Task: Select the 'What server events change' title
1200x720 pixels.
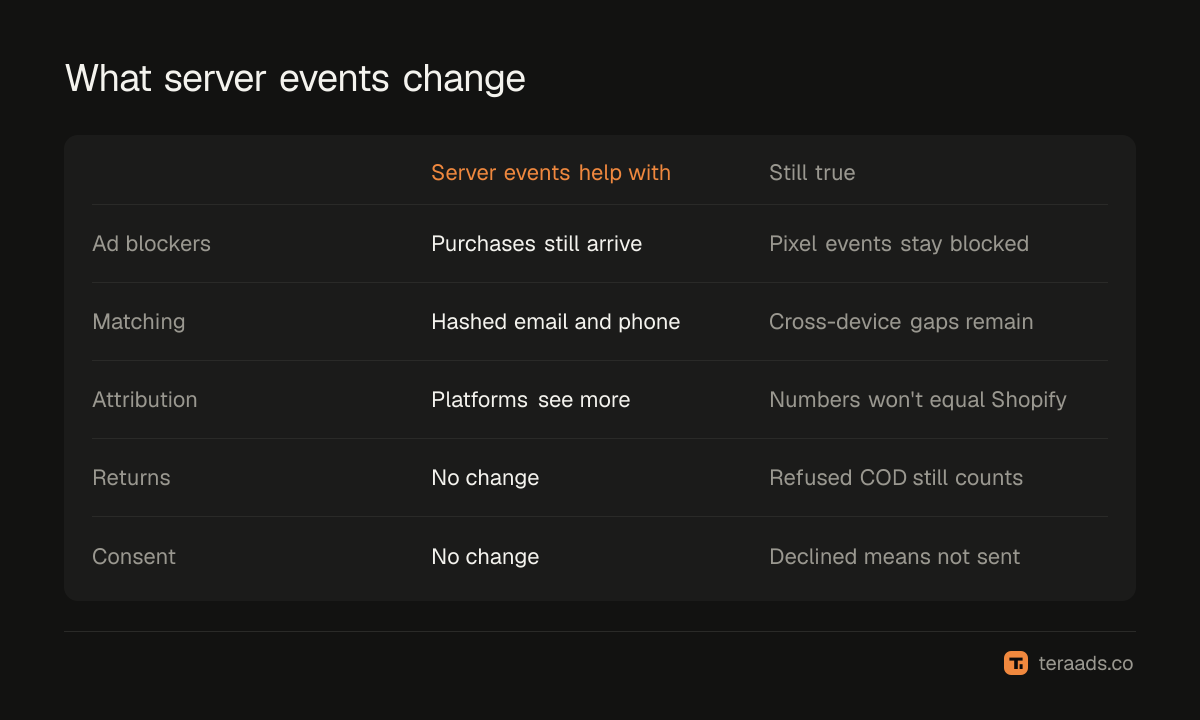Action: [x=295, y=78]
